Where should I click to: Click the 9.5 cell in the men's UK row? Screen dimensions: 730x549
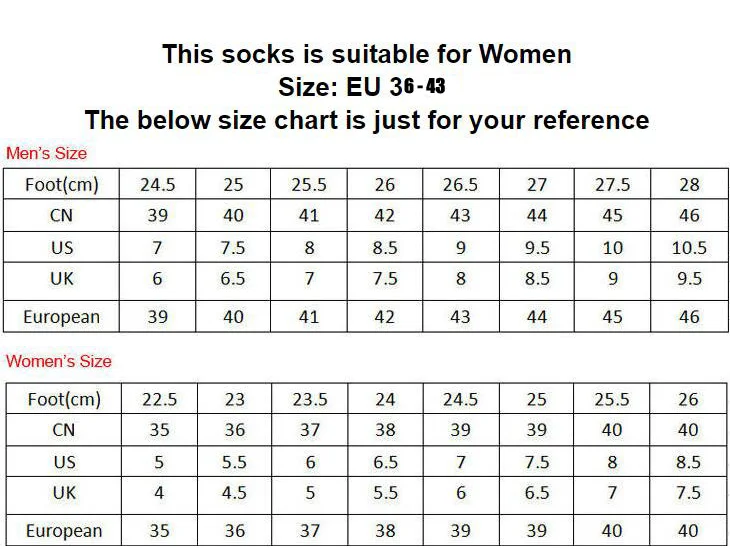pos(689,279)
